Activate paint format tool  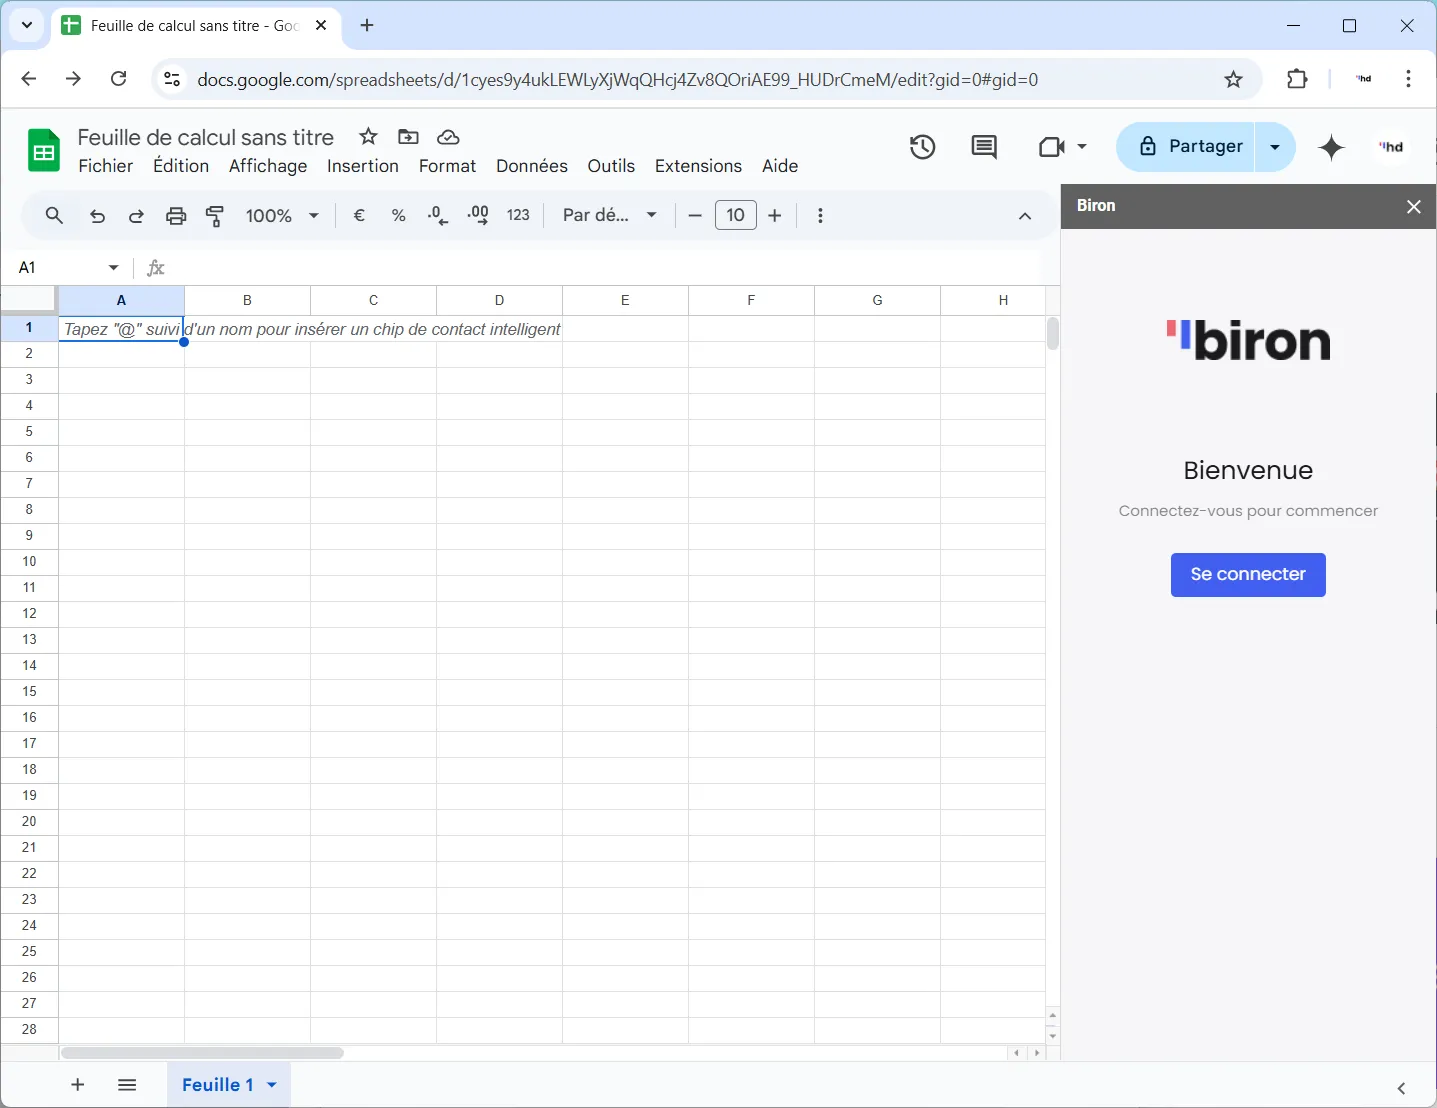215,216
